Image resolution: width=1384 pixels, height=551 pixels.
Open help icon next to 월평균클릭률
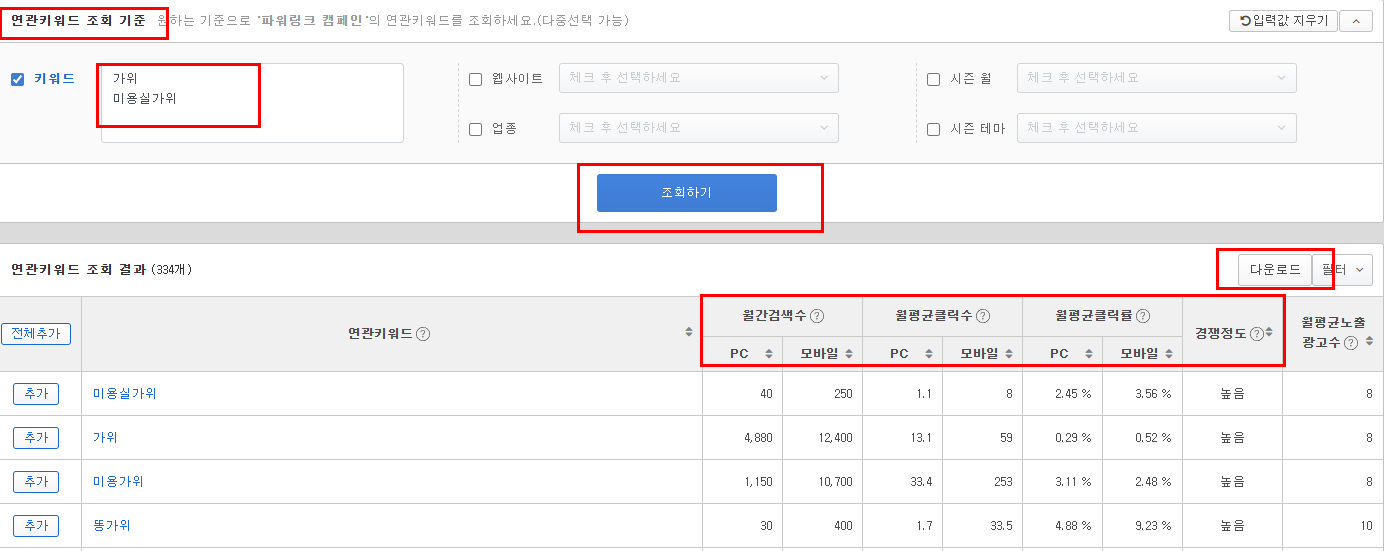pos(1143,316)
